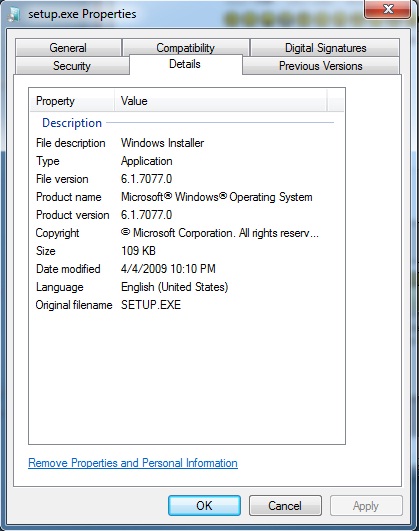Select the File description row label

[x=70, y=143]
